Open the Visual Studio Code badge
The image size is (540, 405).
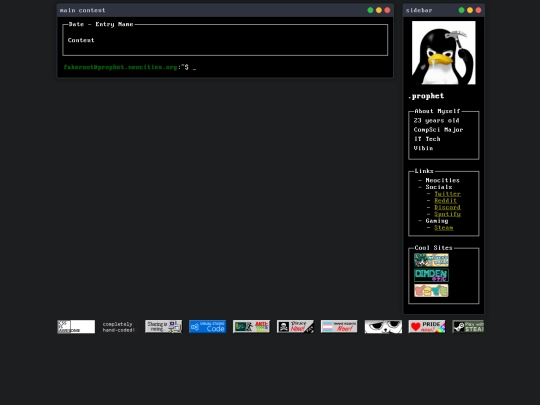point(208,326)
